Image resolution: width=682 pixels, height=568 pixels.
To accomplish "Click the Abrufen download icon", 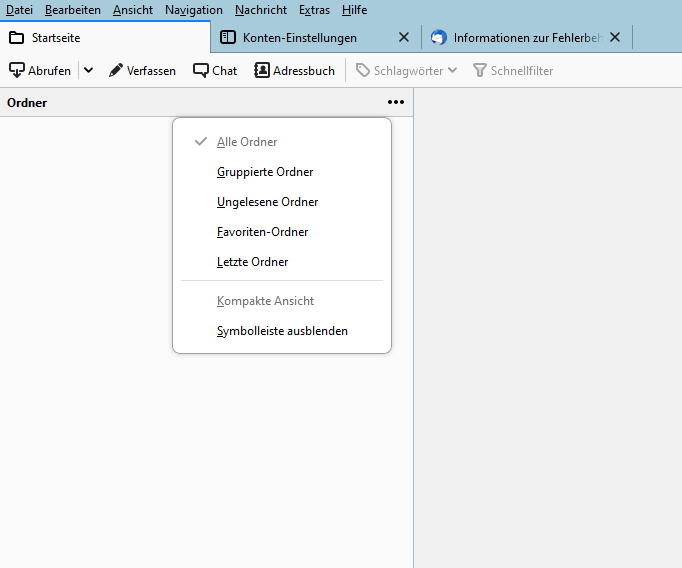I will (17, 71).
